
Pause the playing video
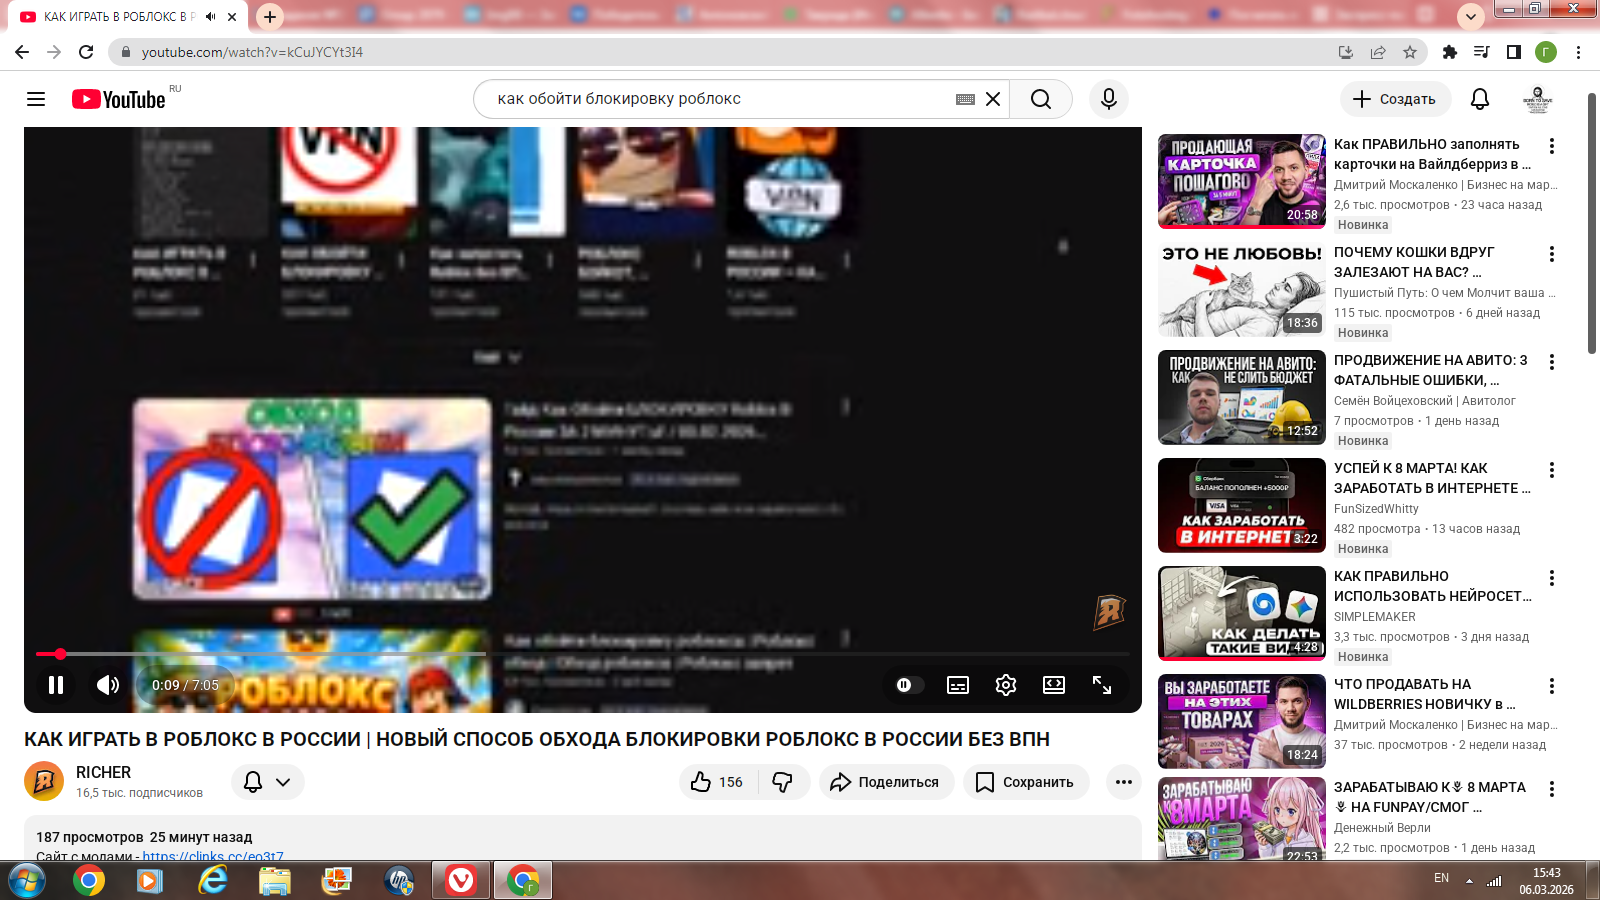pyautogui.click(x=56, y=685)
